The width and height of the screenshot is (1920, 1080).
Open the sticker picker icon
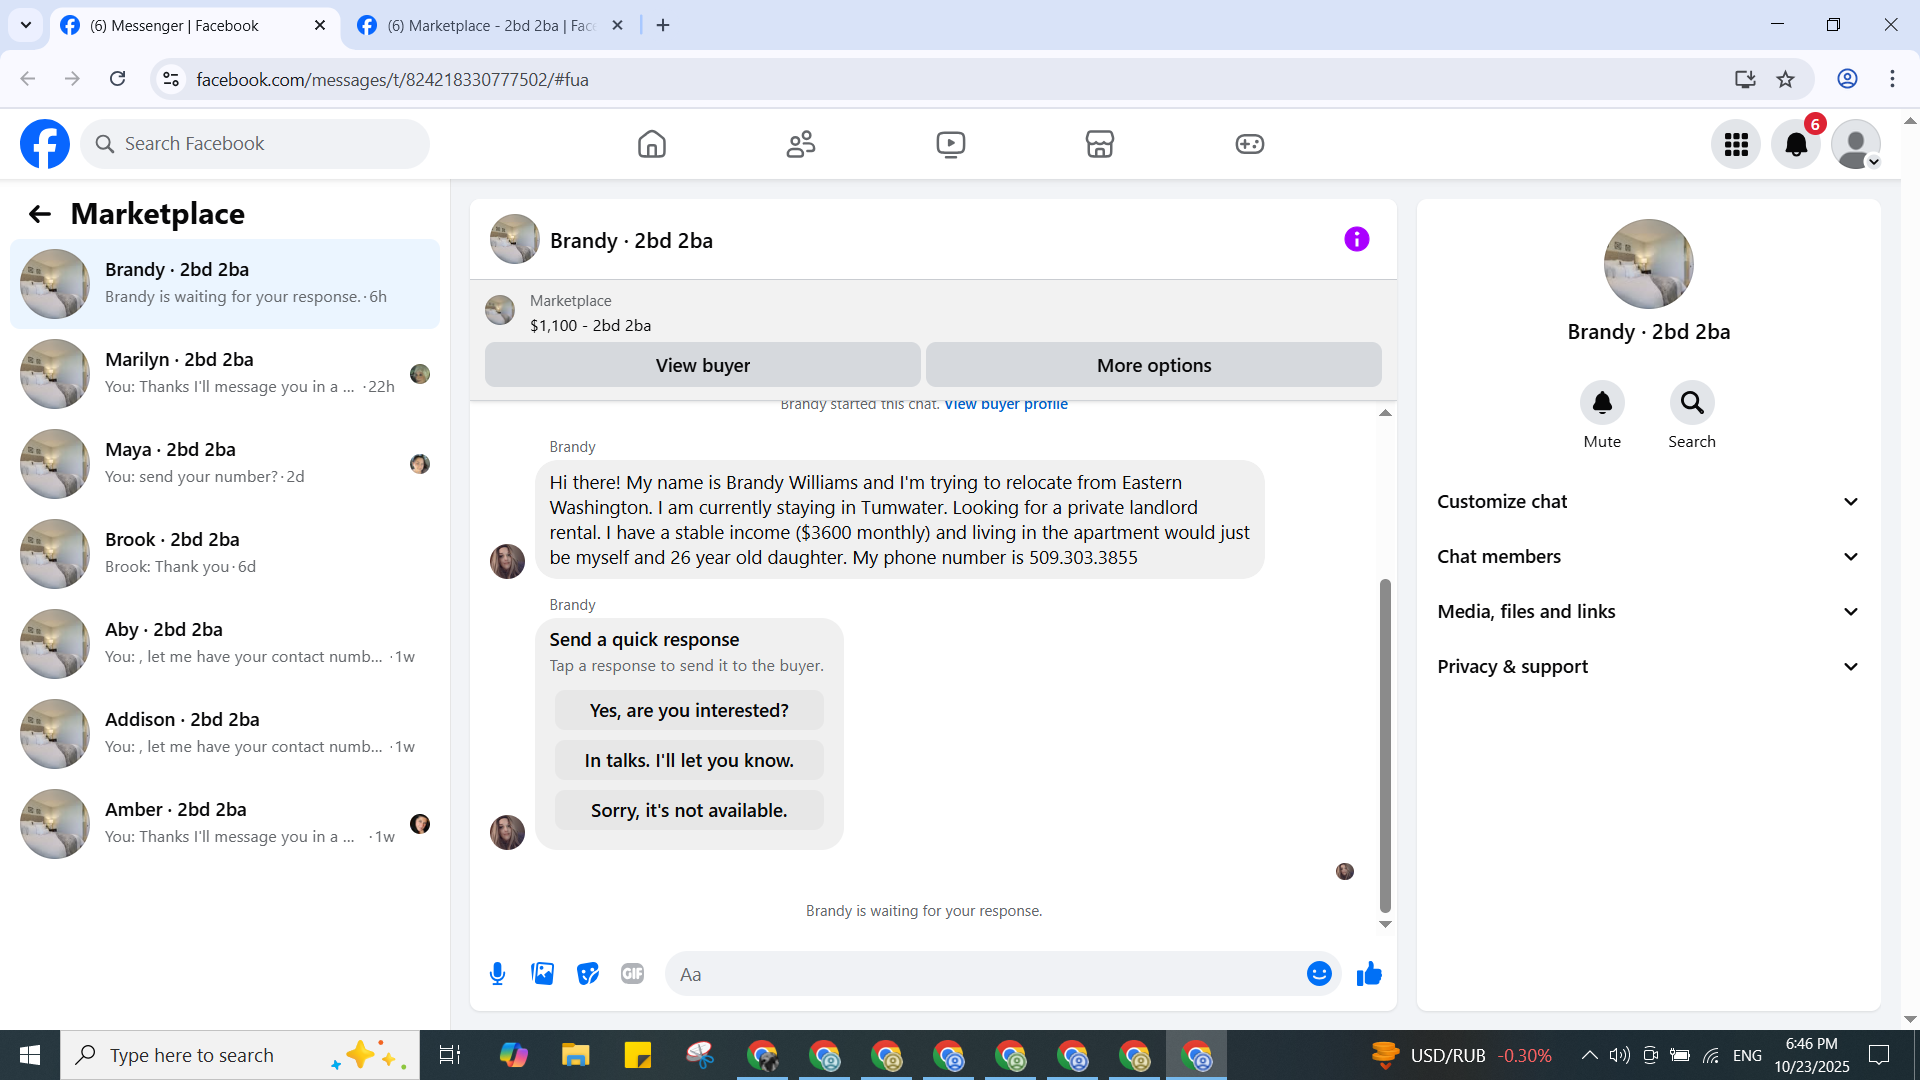(588, 974)
